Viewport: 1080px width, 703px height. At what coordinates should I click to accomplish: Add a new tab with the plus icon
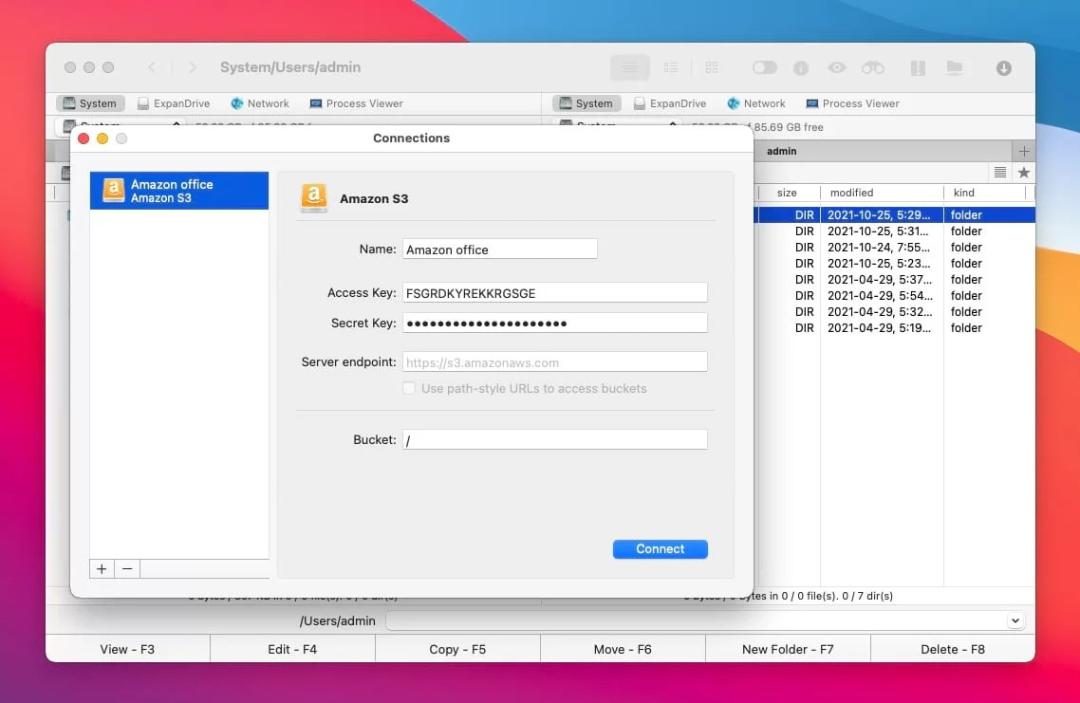1024,151
